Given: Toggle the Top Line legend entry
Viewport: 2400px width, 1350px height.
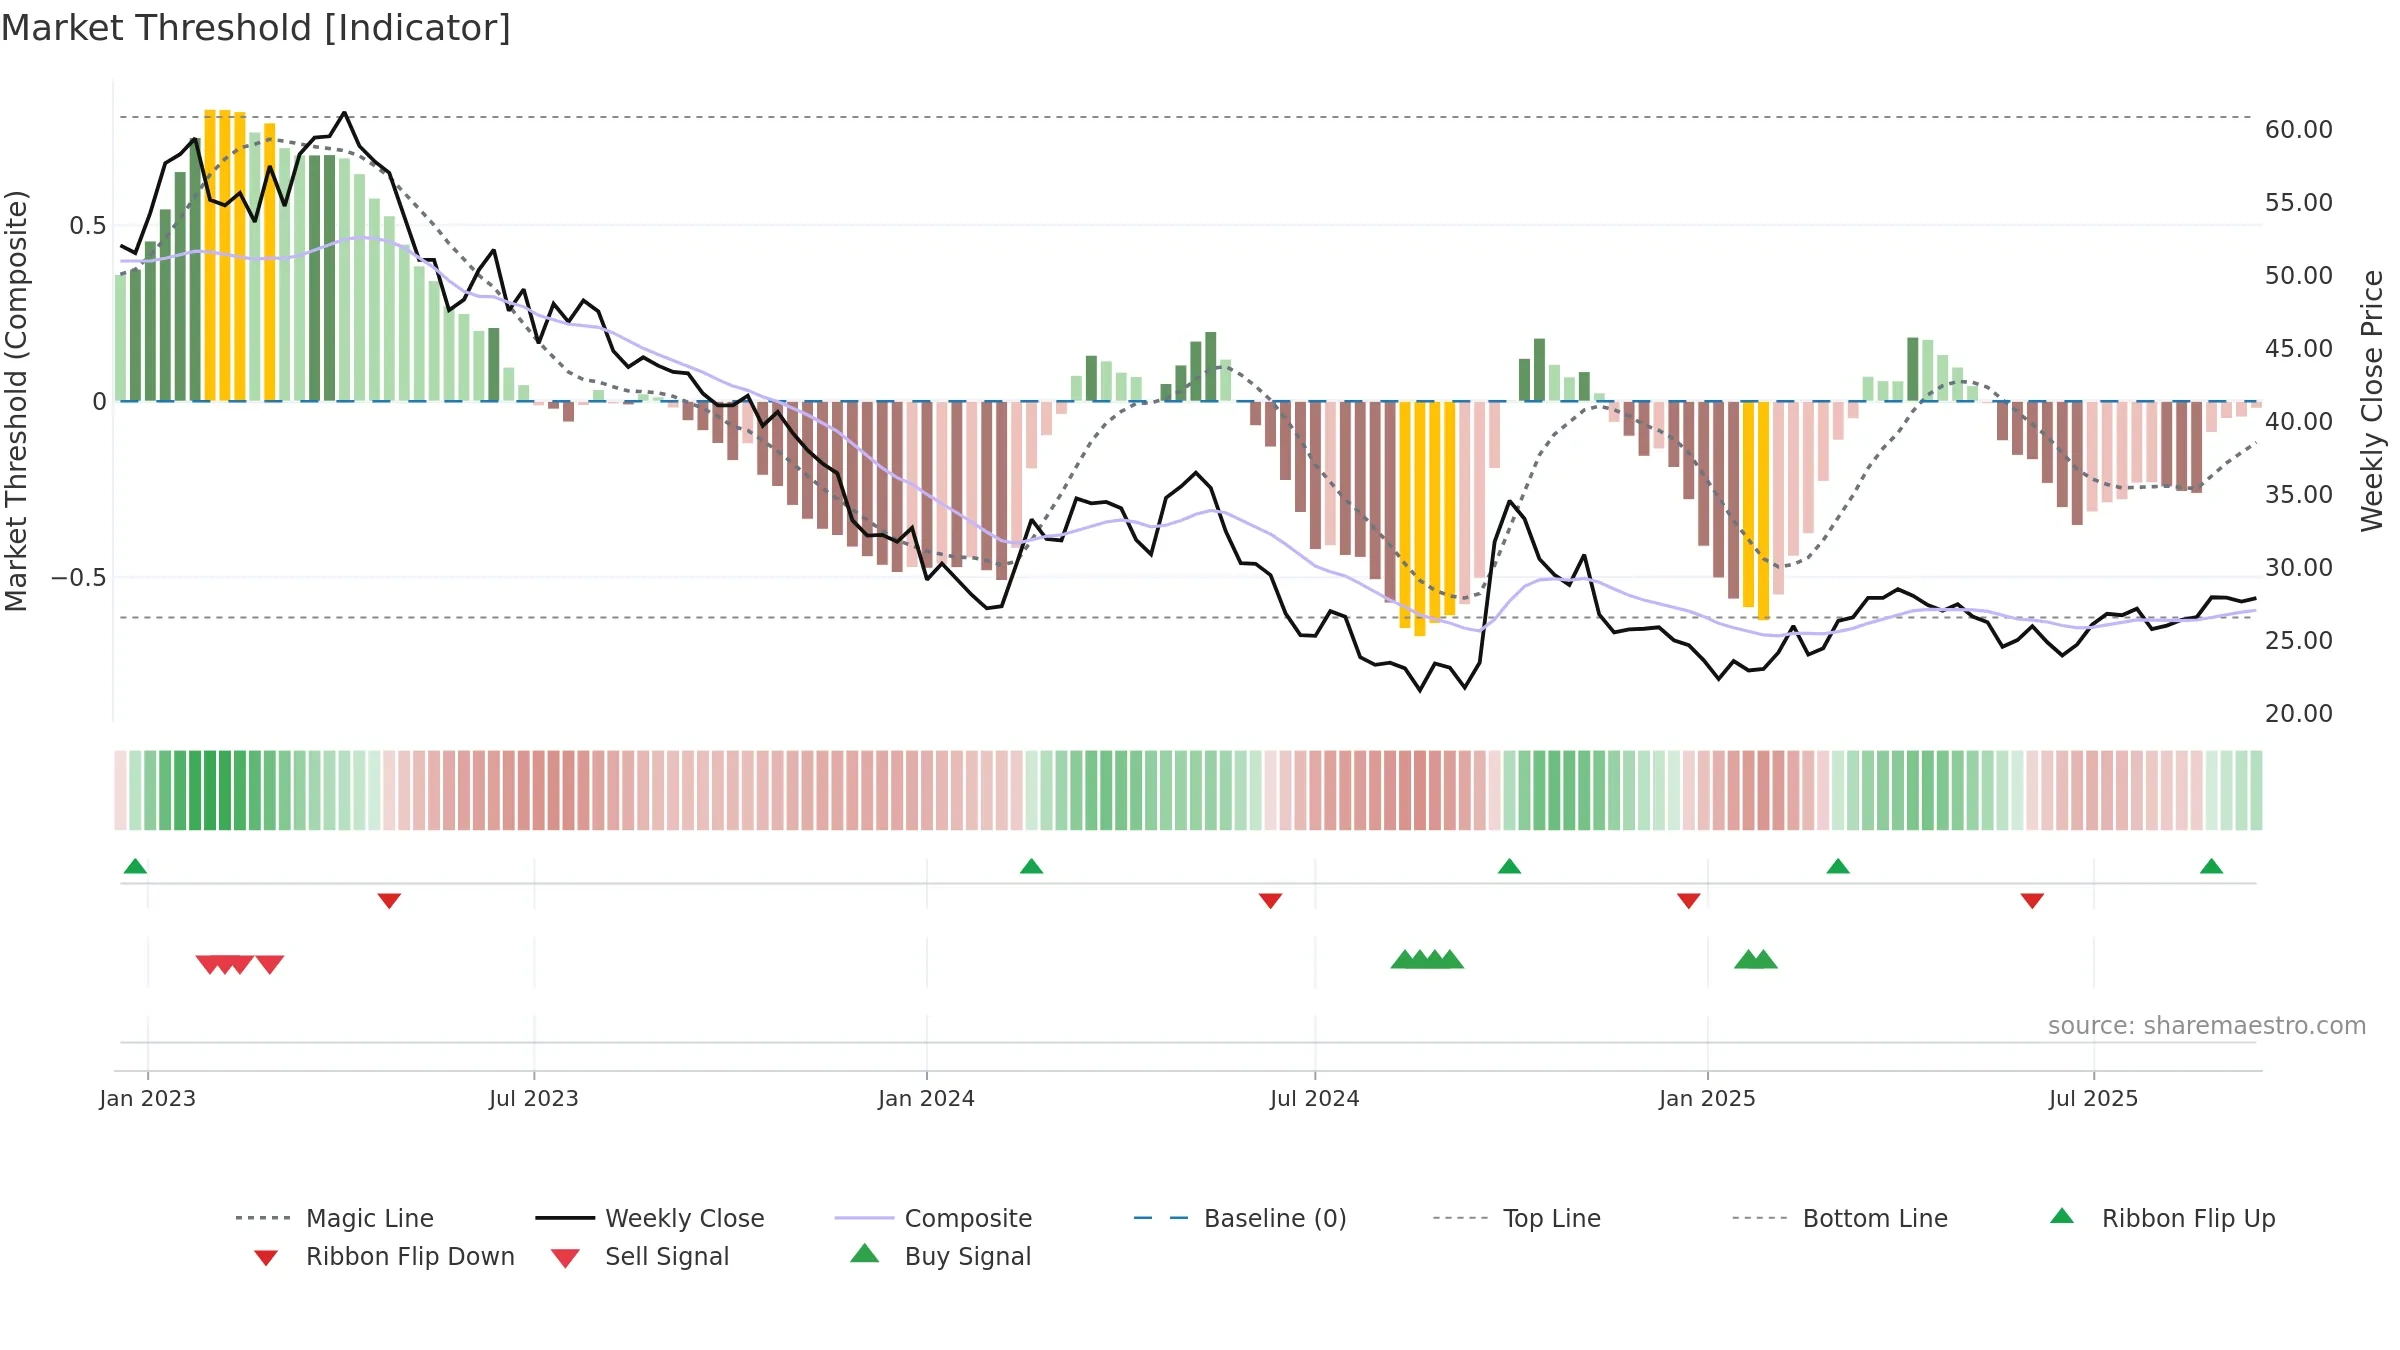Looking at the screenshot, I should (1516, 1218).
